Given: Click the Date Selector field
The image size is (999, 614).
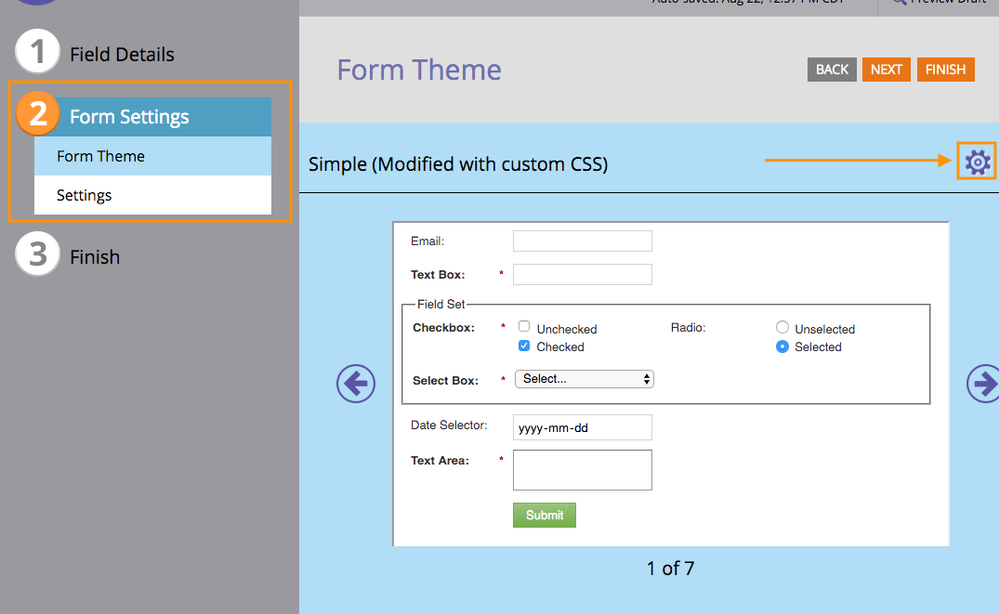Looking at the screenshot, I should coord(582,427).
